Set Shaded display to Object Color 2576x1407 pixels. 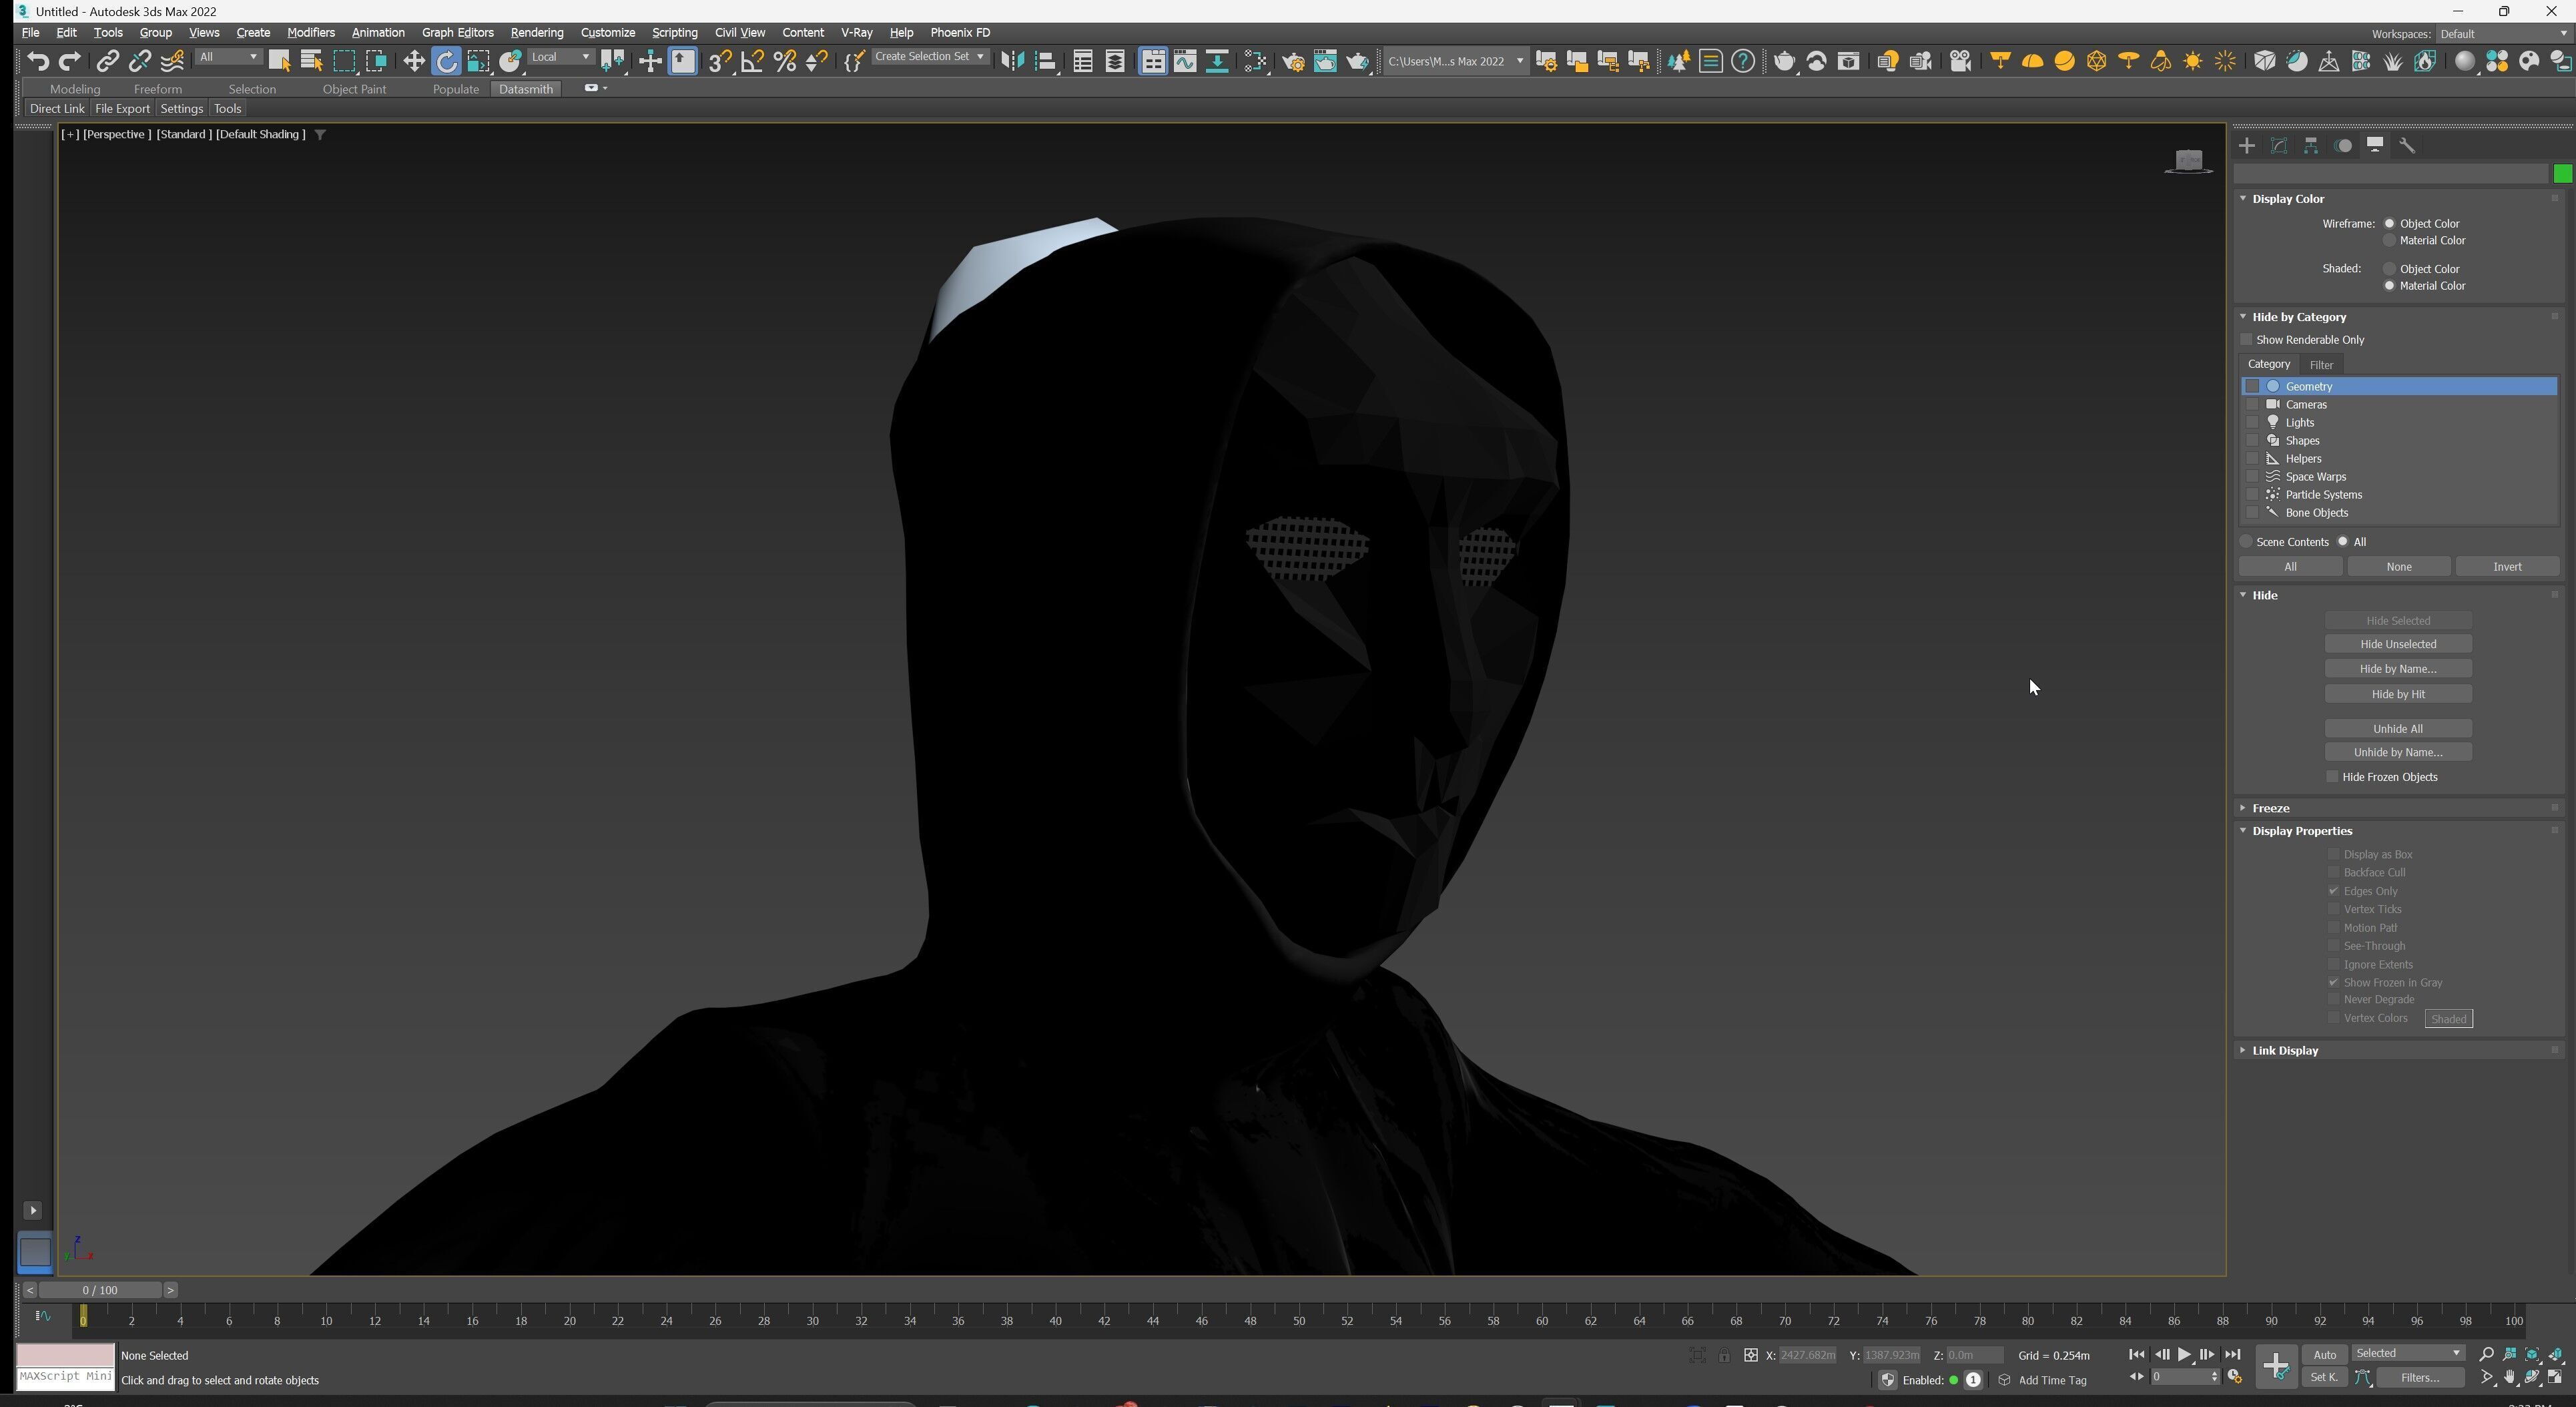coord(2390,269)
